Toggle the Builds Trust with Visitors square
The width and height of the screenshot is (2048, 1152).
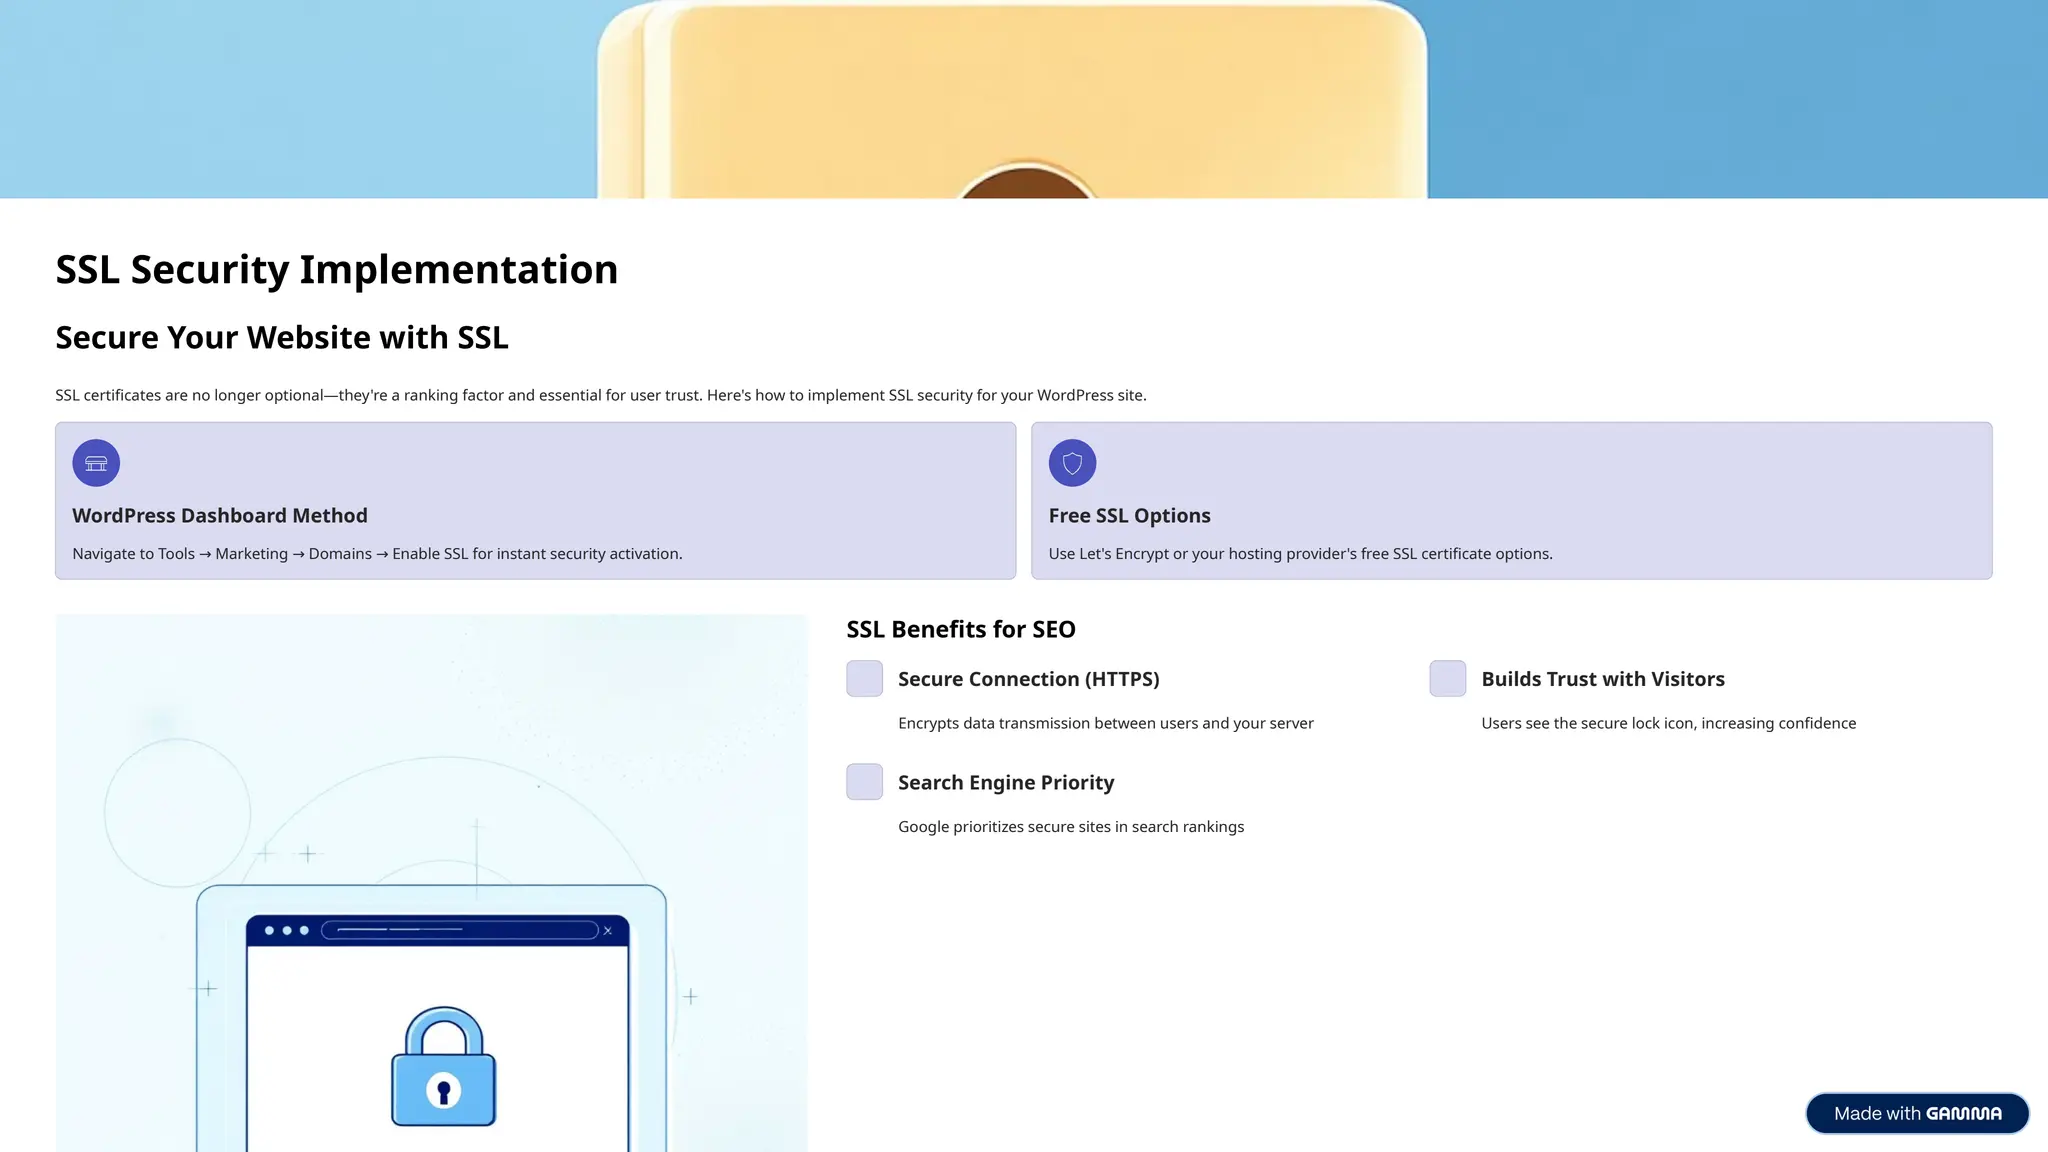1447,679
